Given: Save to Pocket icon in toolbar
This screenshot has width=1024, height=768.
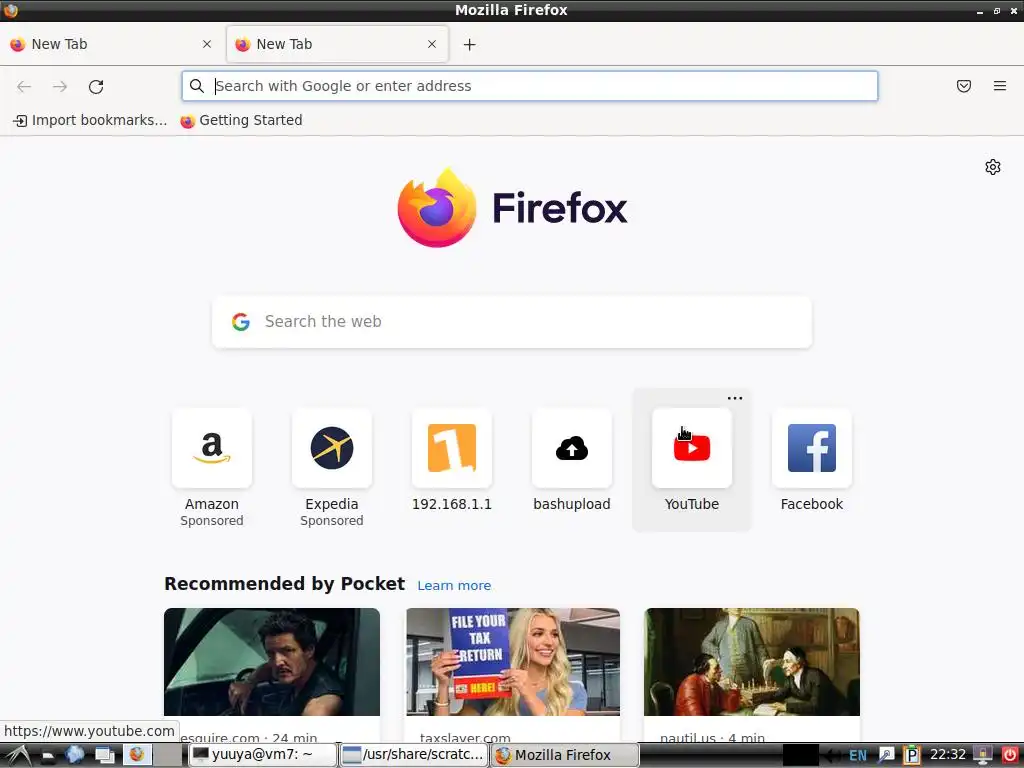Looking at the screenshot, I should click(964, 86).
